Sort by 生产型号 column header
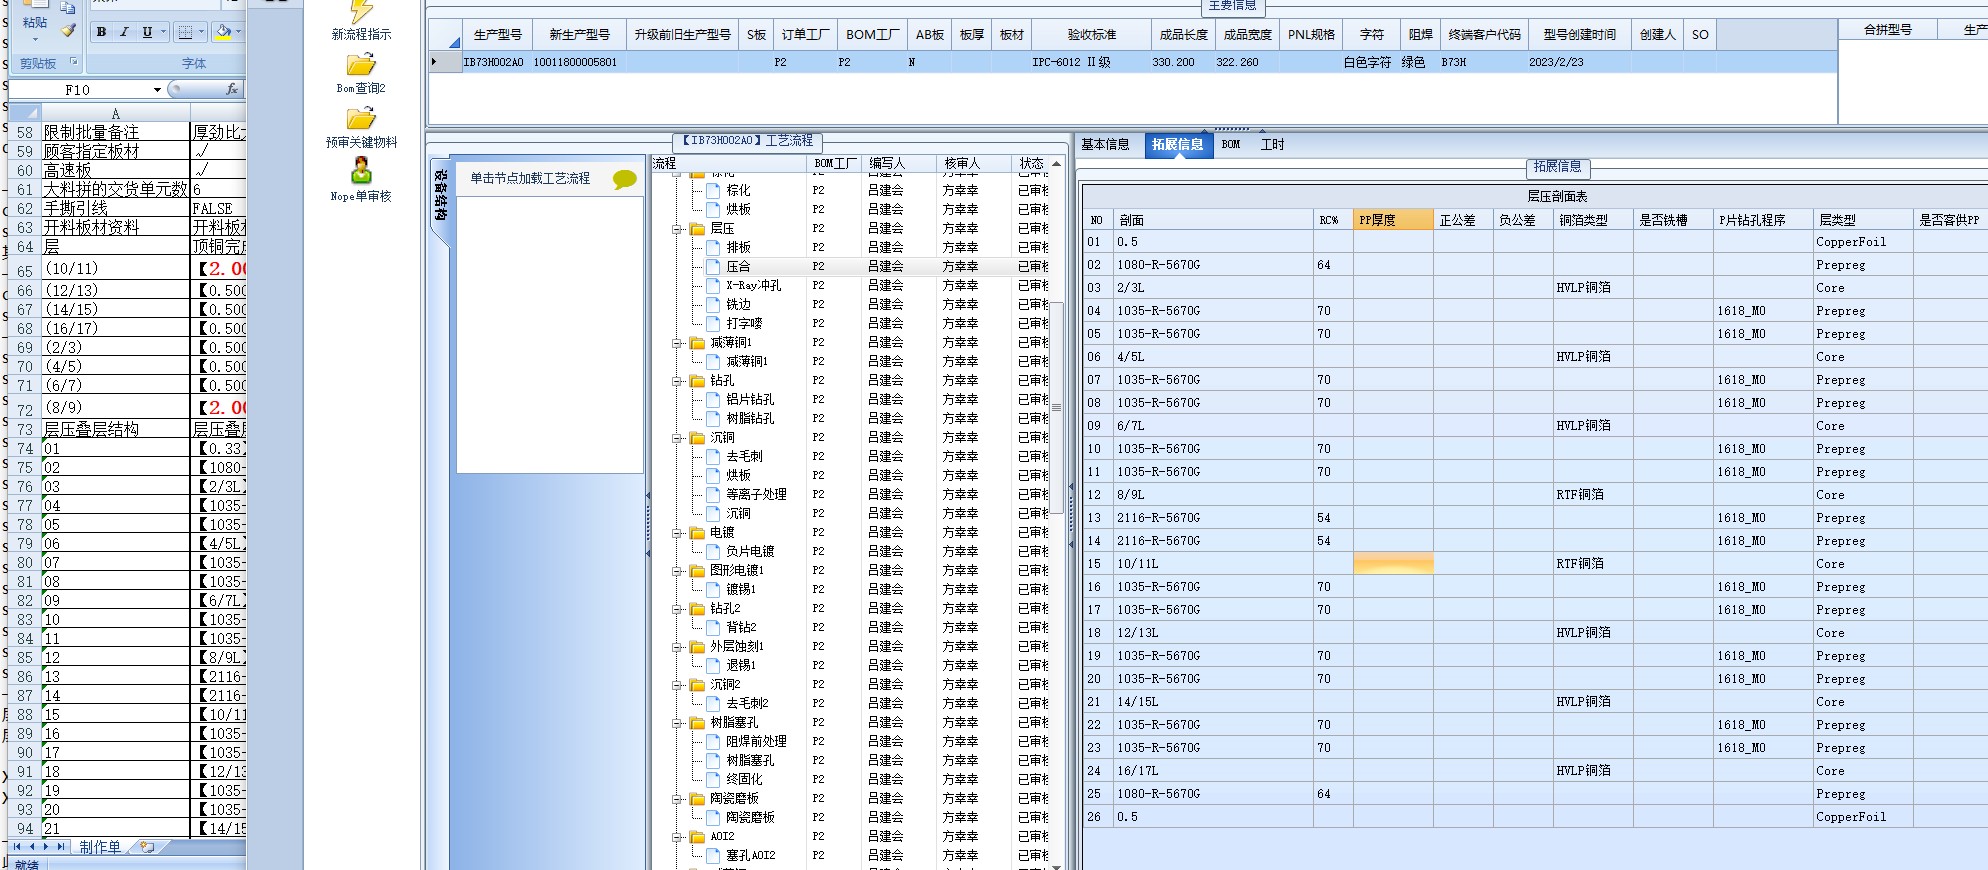 (497, 35)
